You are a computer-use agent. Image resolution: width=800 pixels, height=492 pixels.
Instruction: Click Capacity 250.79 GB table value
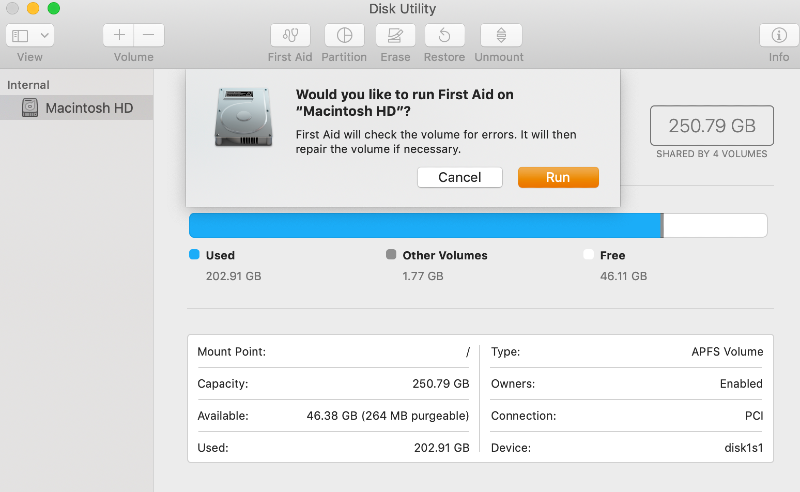click(x=441, y=384)
